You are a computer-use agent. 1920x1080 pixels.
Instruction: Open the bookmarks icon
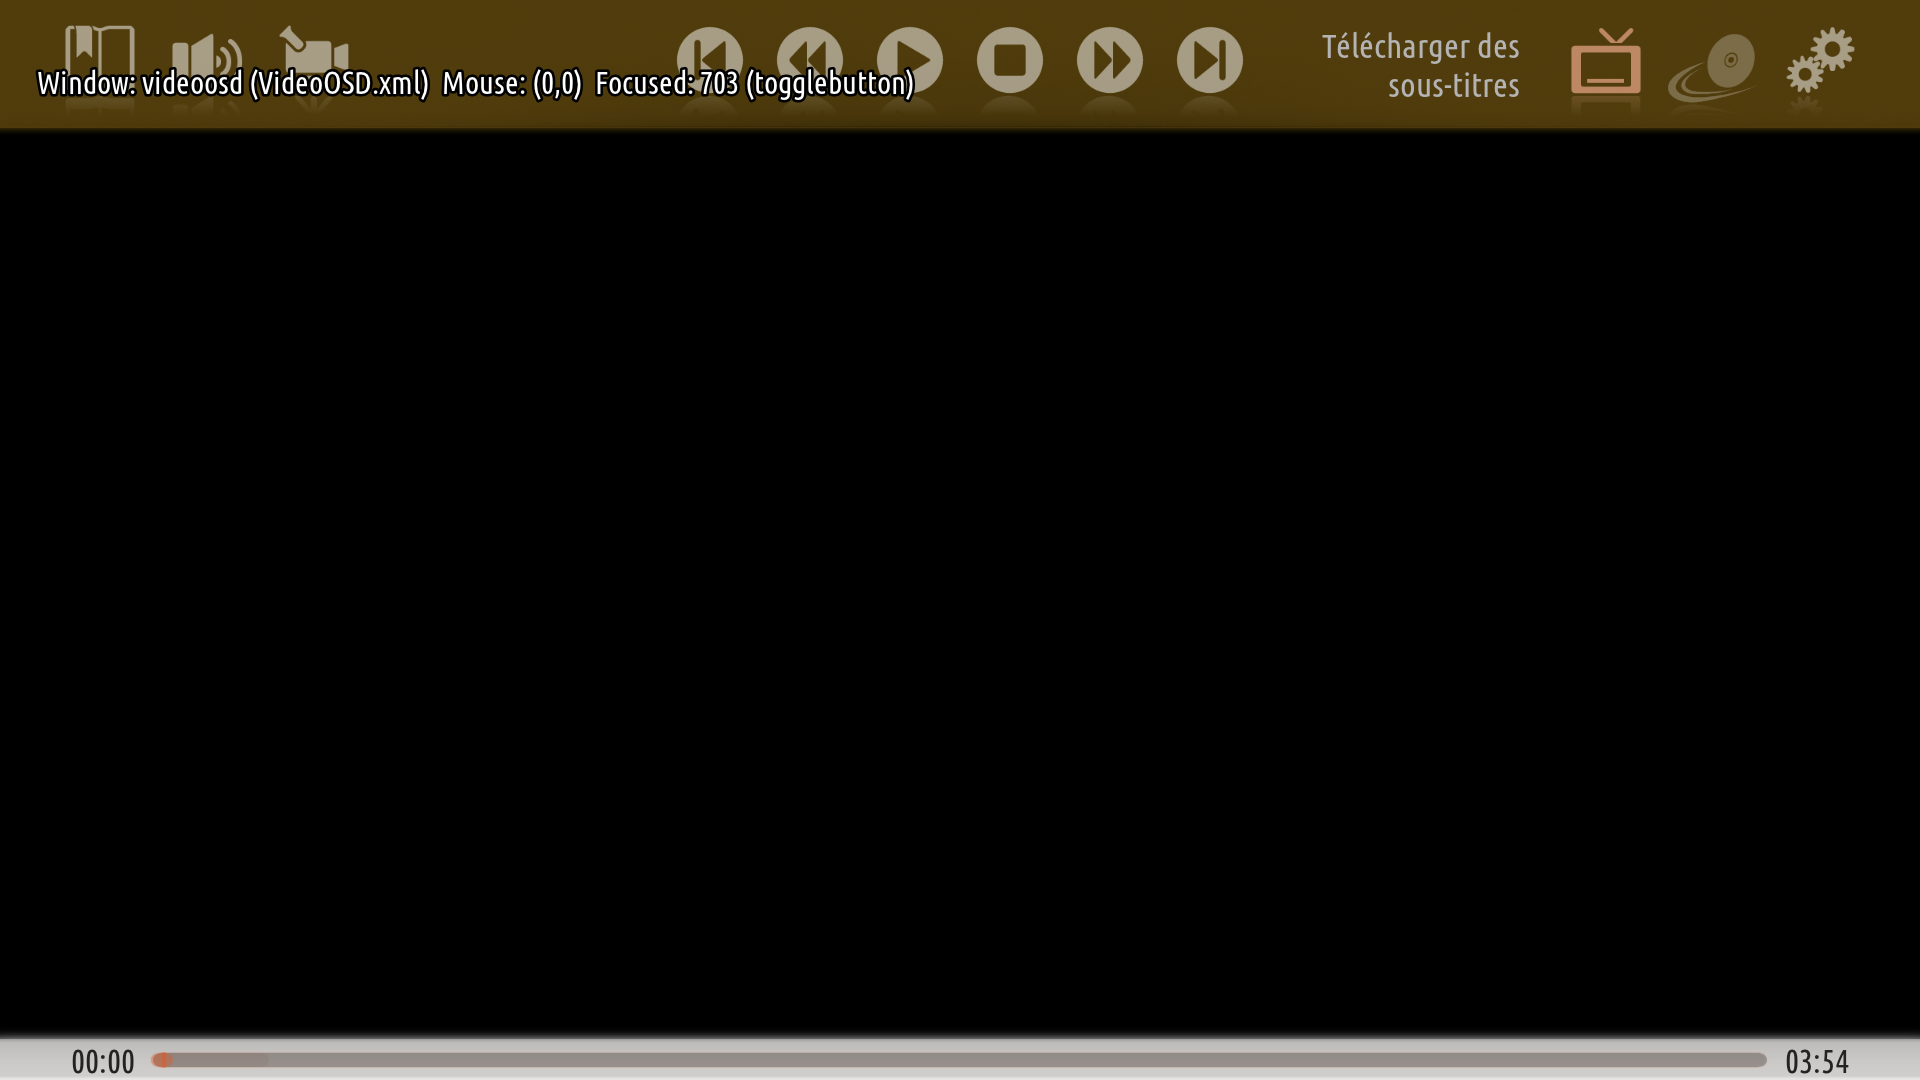point(100,60)
